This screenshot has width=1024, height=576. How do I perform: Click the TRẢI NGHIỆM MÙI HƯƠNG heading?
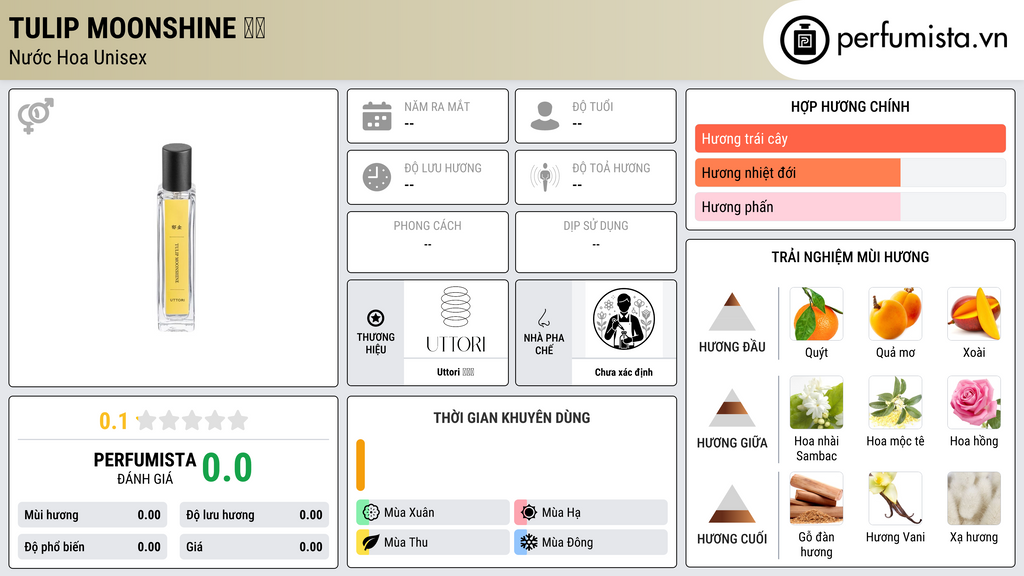(x=850, y=257)
